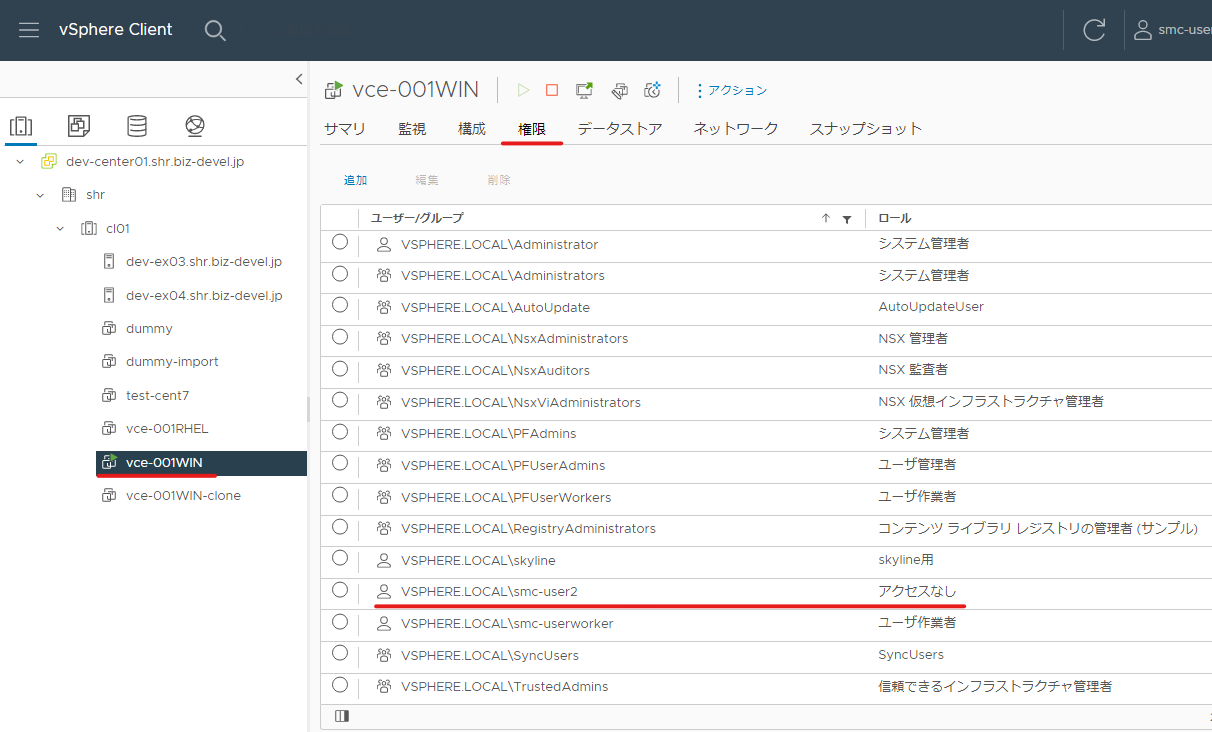The image size is (1212, 732).
Task: Refresh the vSphere Client view
Action: [x=1094, y=30]
